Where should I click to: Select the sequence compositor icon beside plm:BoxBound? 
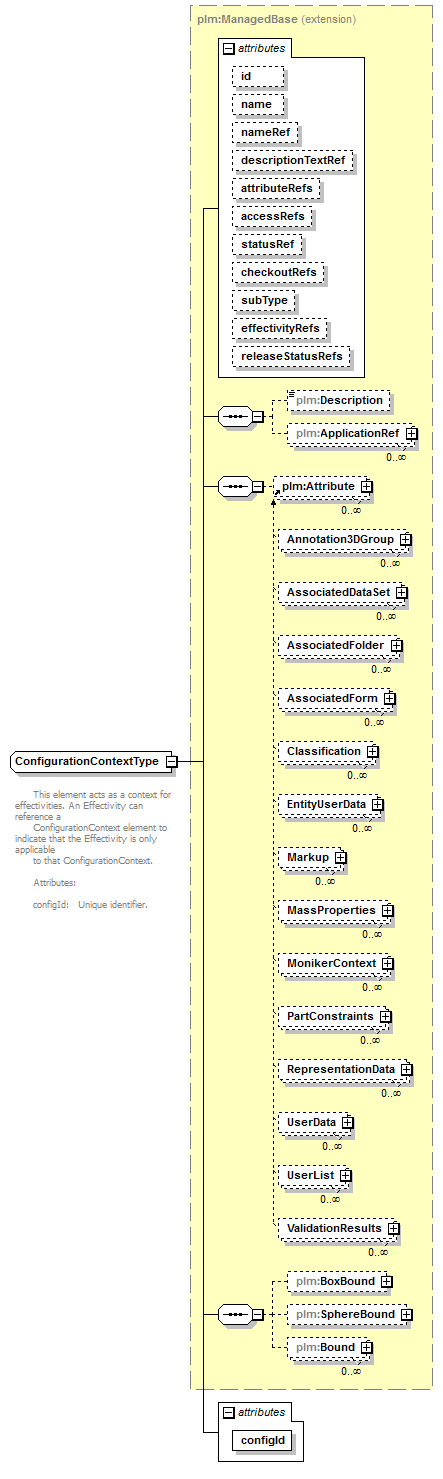234,1315
